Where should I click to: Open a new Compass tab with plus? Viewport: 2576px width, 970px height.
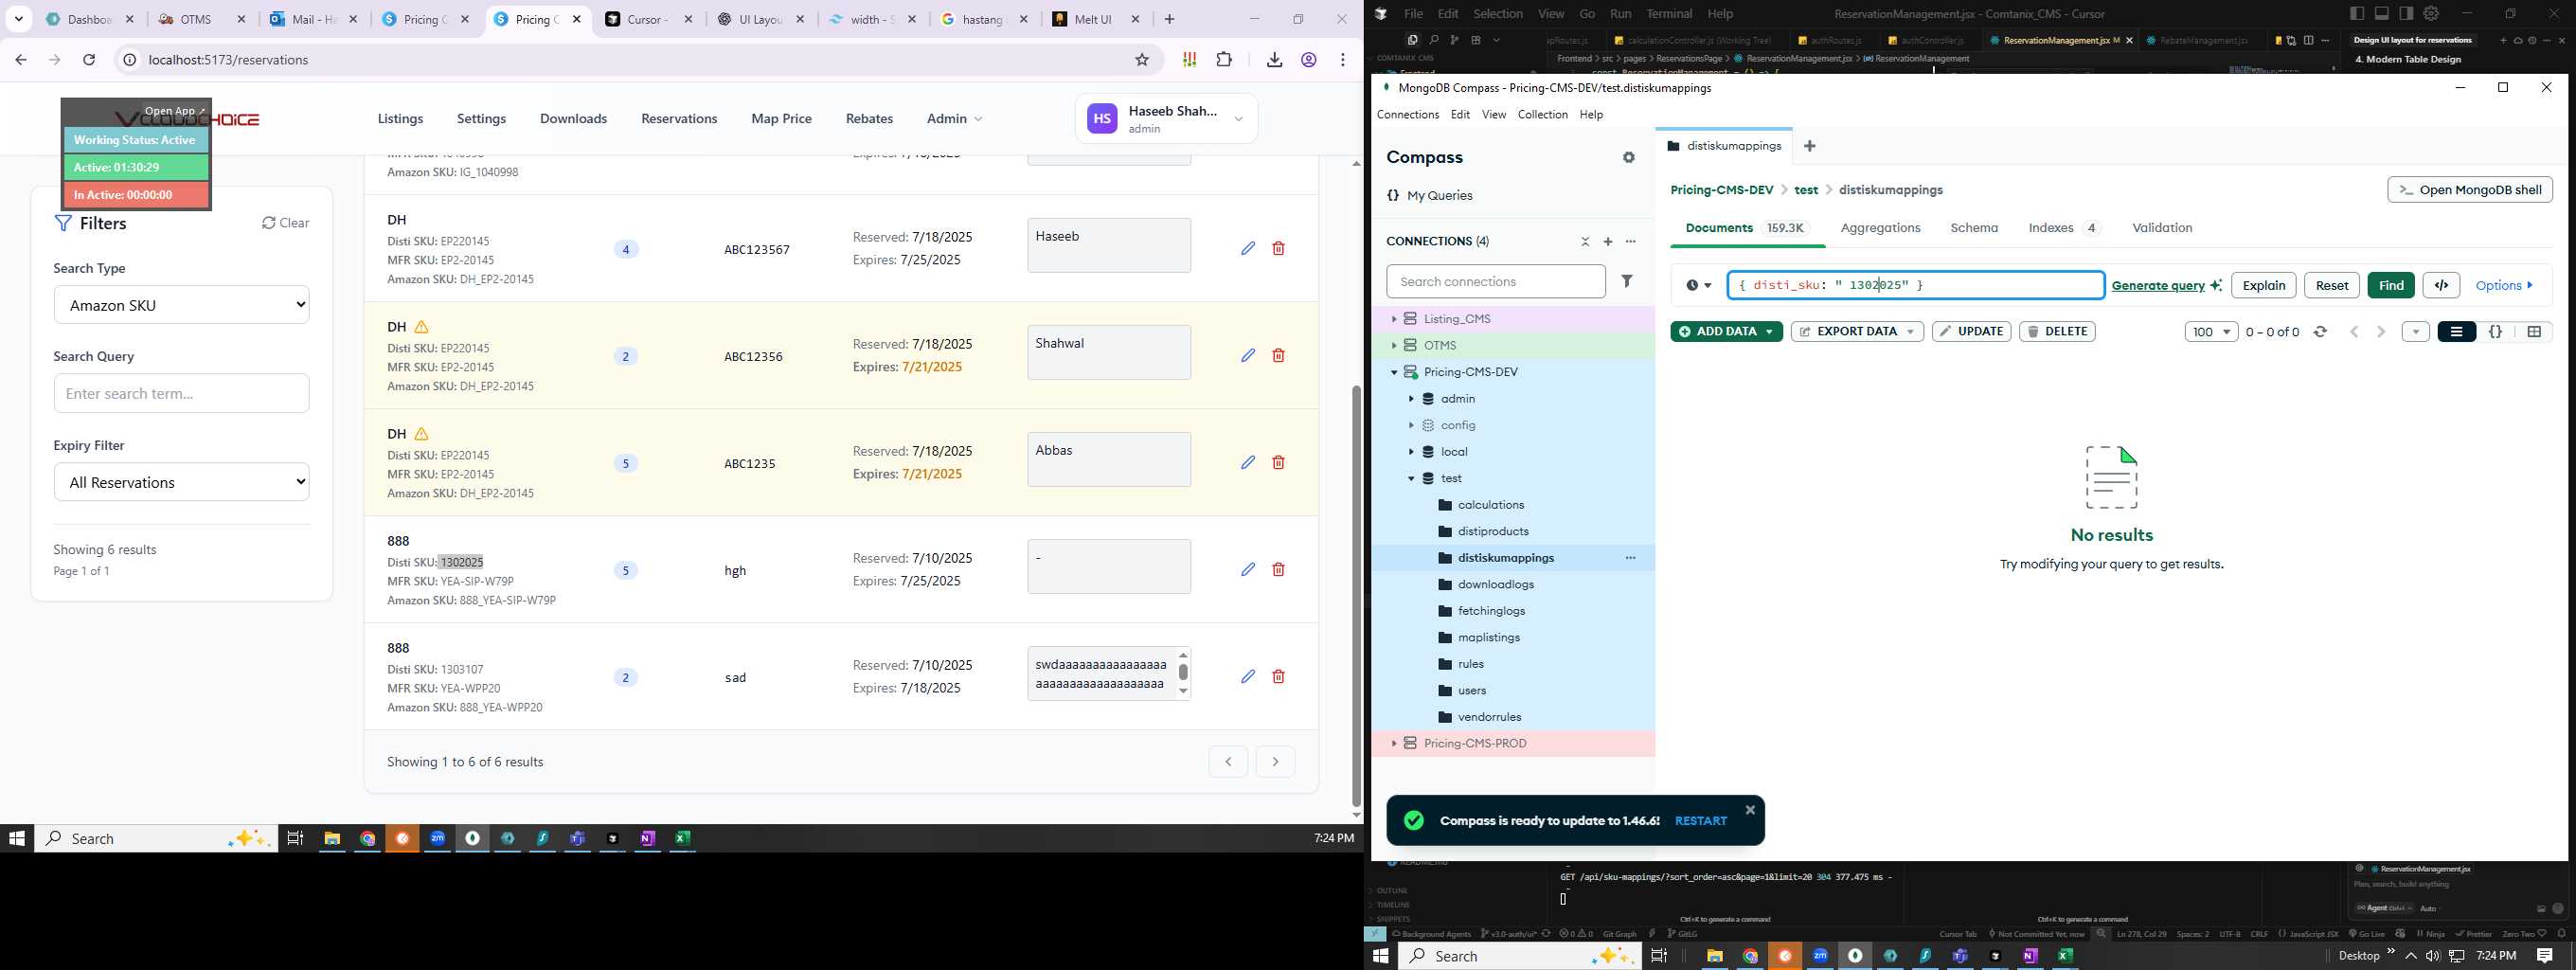tap(1810, 146)
